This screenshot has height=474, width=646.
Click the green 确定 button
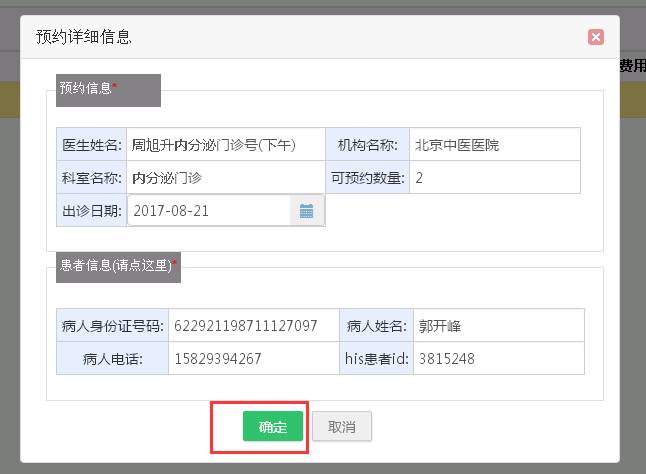click(x=272, y=426)
